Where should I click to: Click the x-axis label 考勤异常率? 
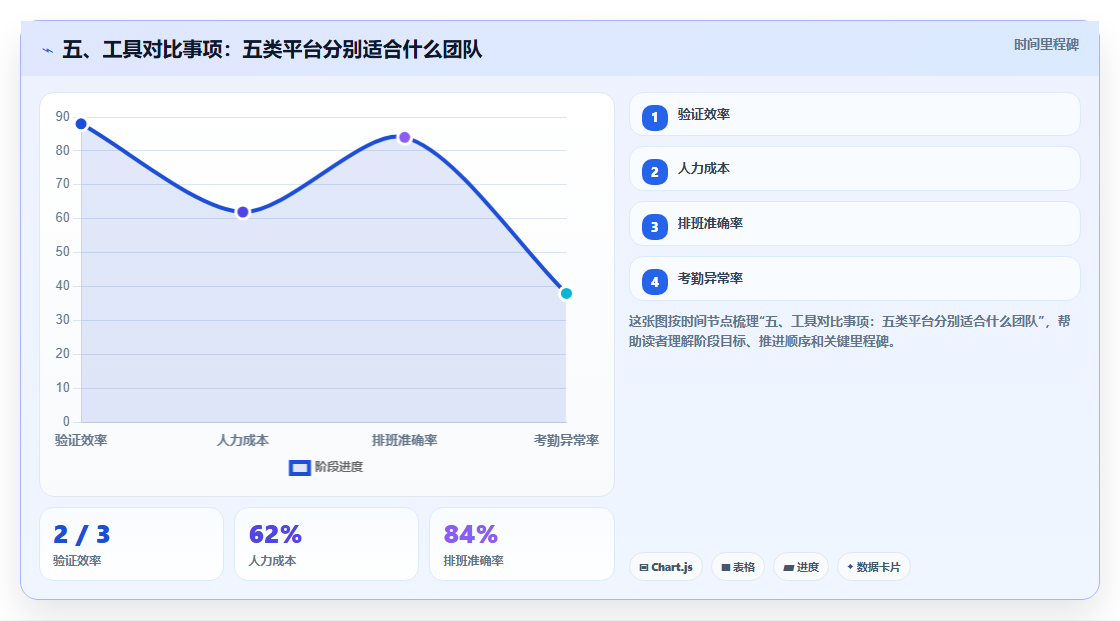coord(566,440)
